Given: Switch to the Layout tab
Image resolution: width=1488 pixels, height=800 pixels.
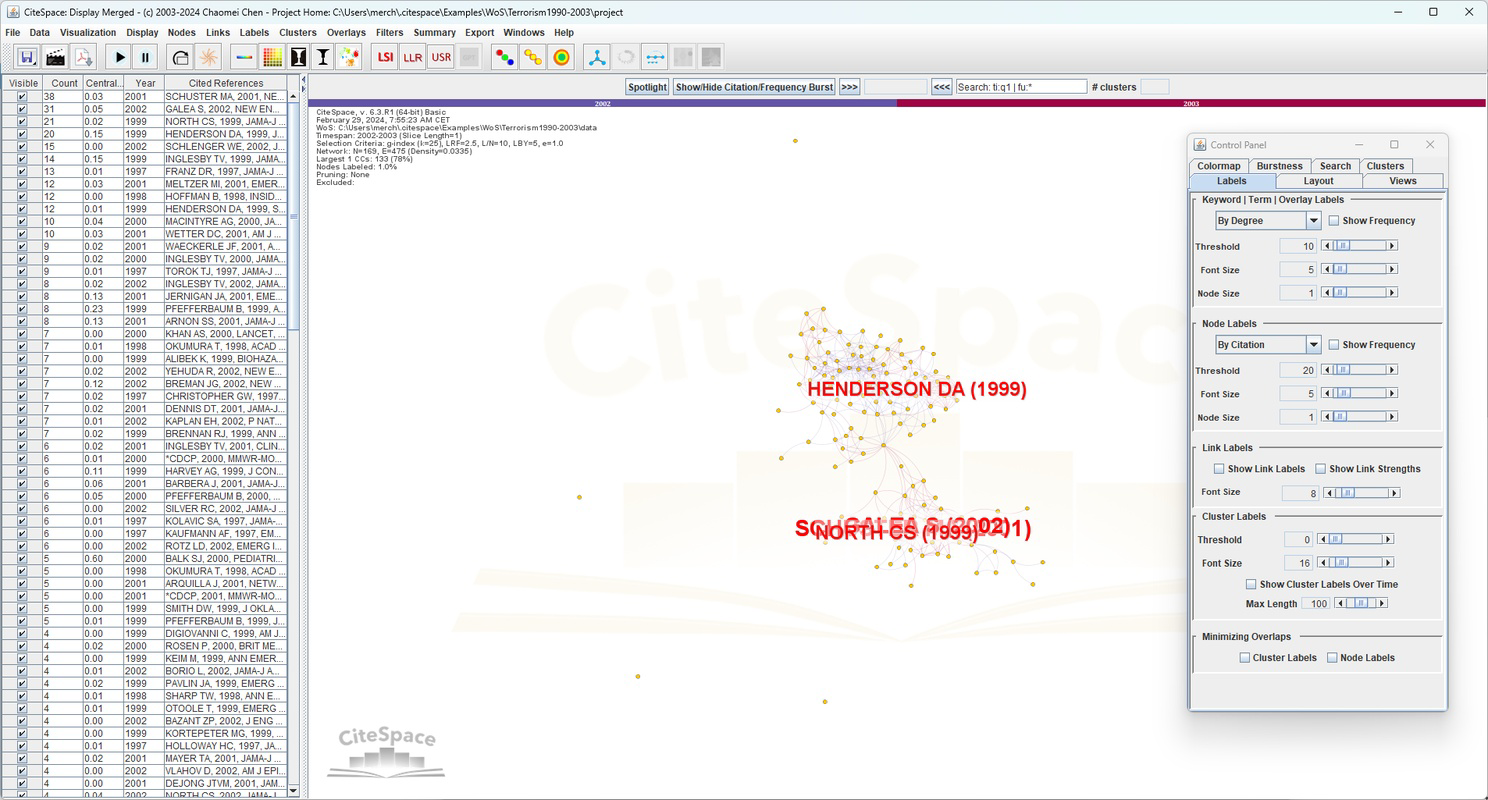Looking at the screenshot, I should 1319,181.
